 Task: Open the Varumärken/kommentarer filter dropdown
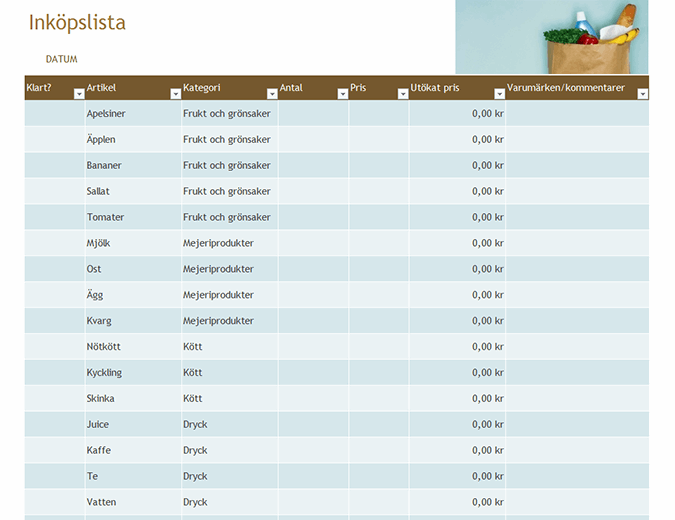click(x=642, y=93)
